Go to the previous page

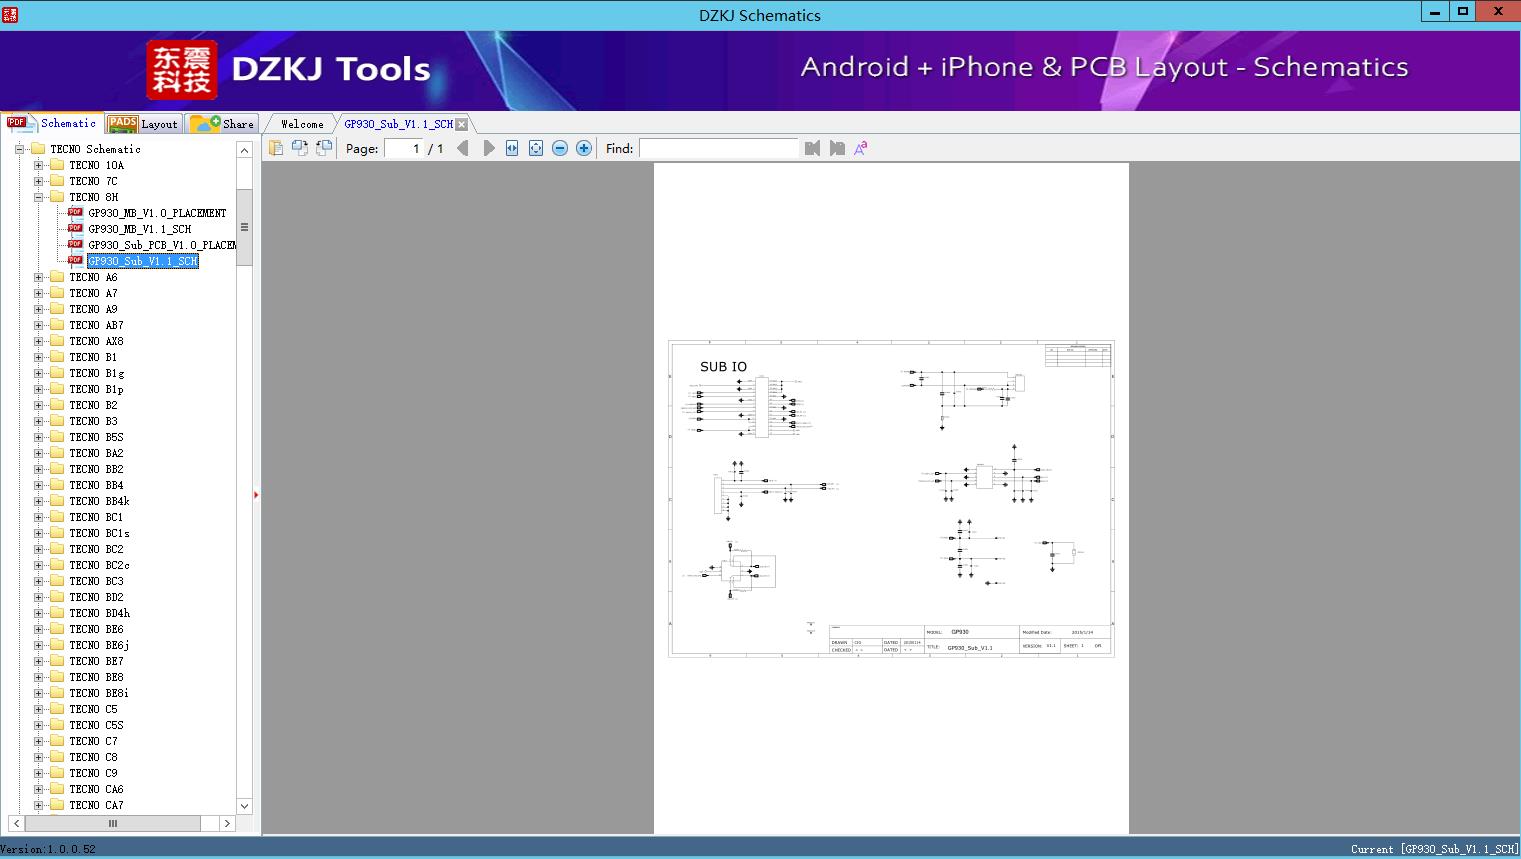pos(462,148)
